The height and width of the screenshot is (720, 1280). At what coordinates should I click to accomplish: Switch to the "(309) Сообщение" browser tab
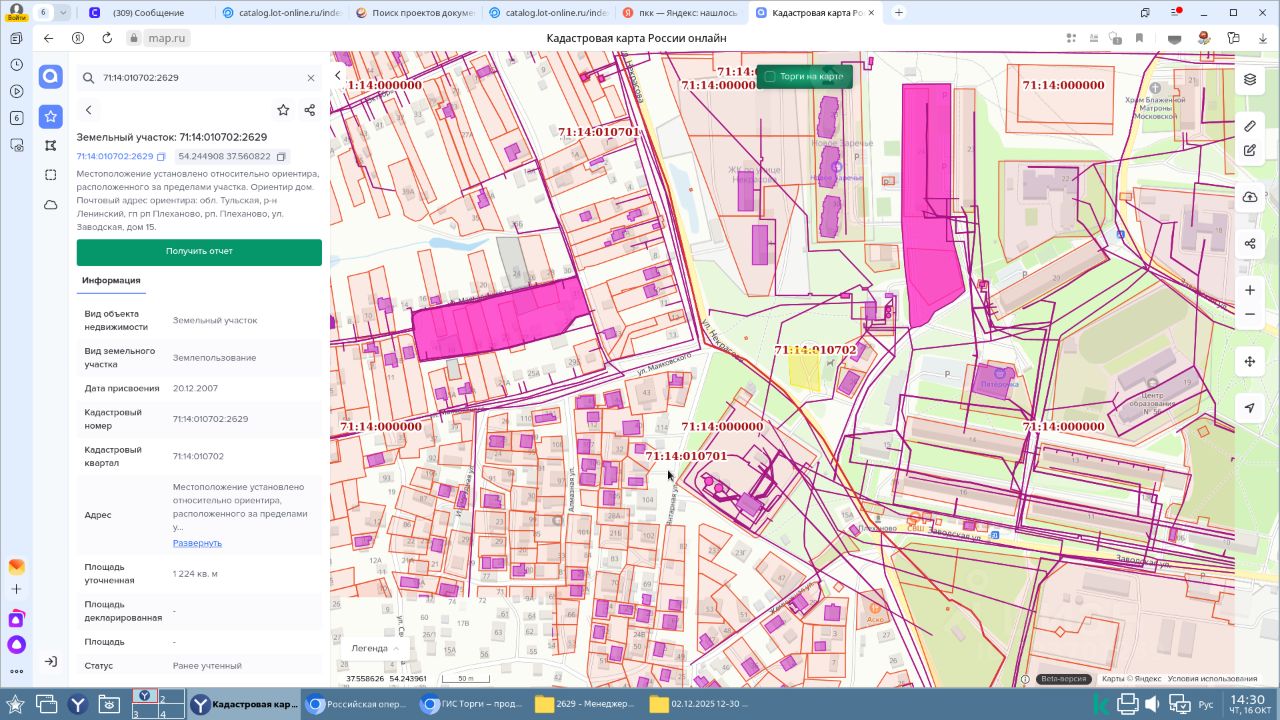coord(148,13)
